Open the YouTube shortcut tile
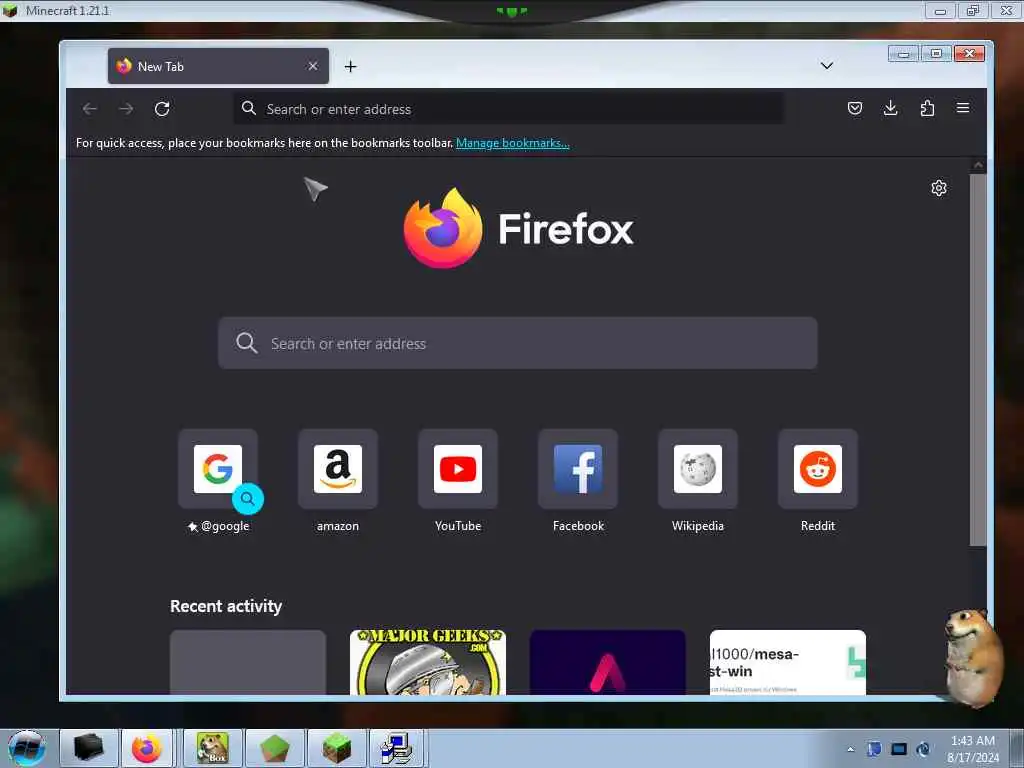Viewport: 1024px width, 768px height. click(458, 469)
